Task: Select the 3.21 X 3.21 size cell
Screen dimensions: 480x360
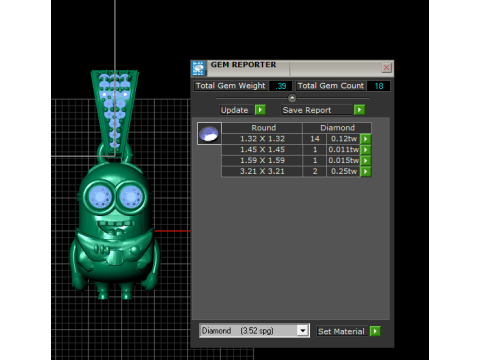Action: [262, 171]
